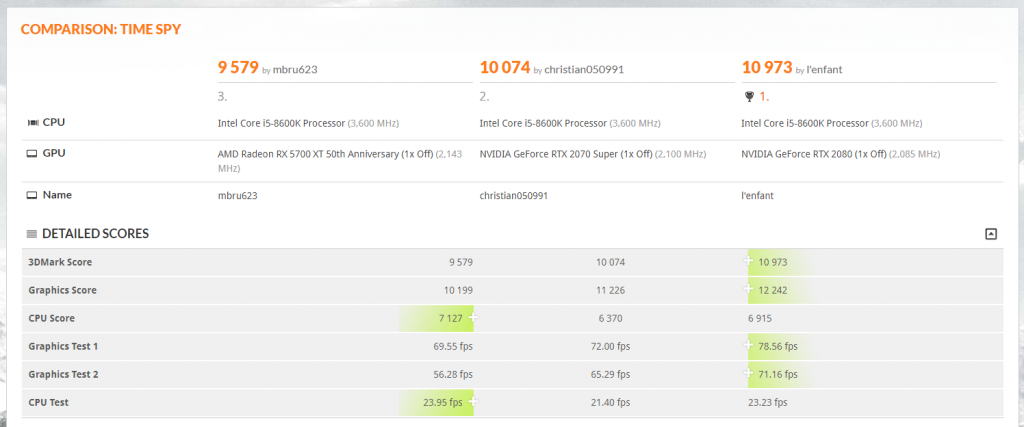Click highlighted Graphics Score 12 242
The image size is (1024, 427).
(773, 290)
